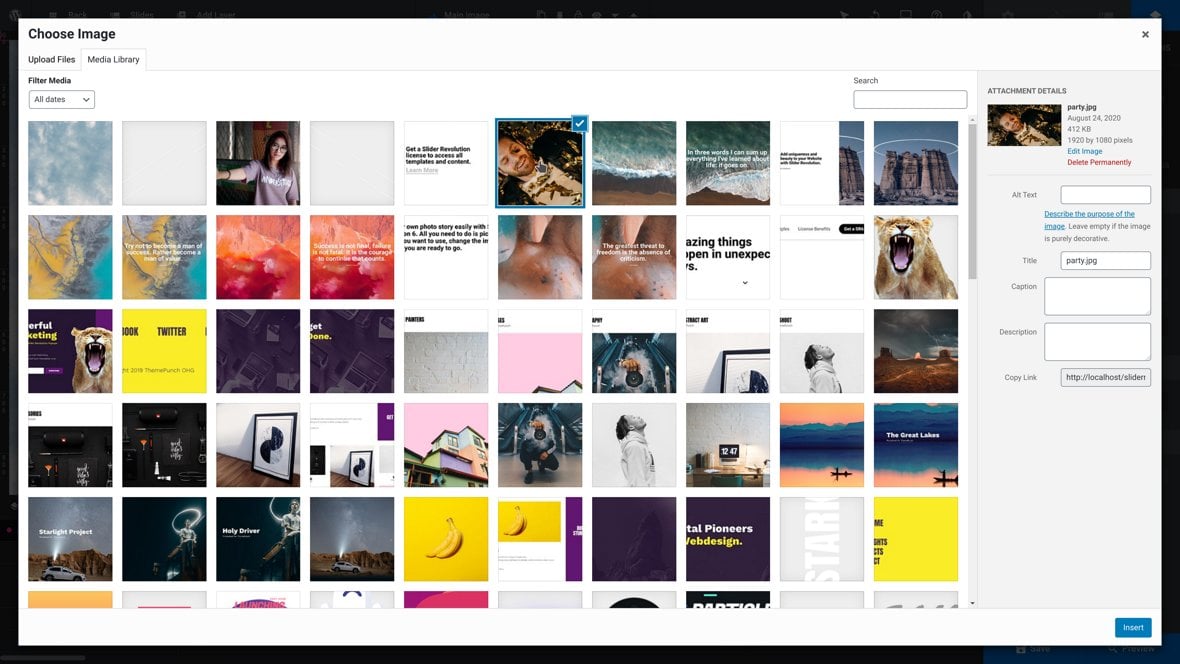Close the Choose Image dialog
Viewport: 1180px width, 664px height.
[1145, 34]
